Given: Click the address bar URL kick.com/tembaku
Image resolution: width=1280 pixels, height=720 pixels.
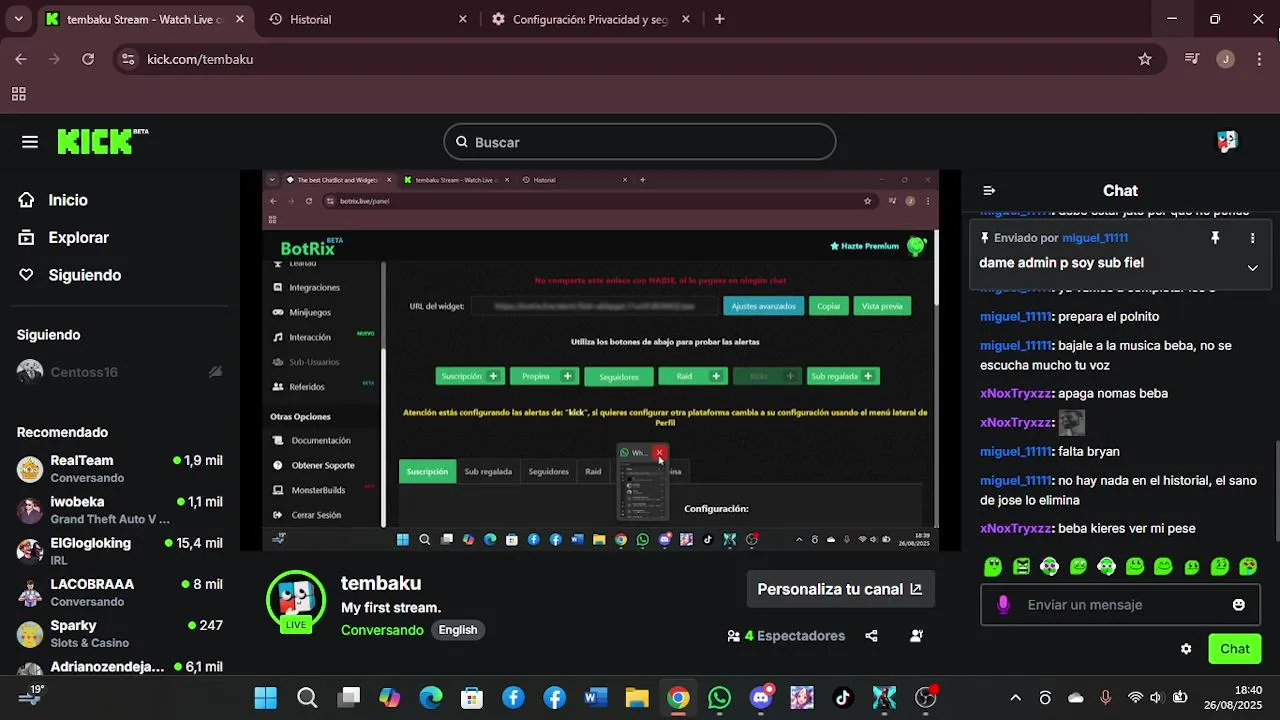Looking at the screenshot, I should (x=200, y=59).
